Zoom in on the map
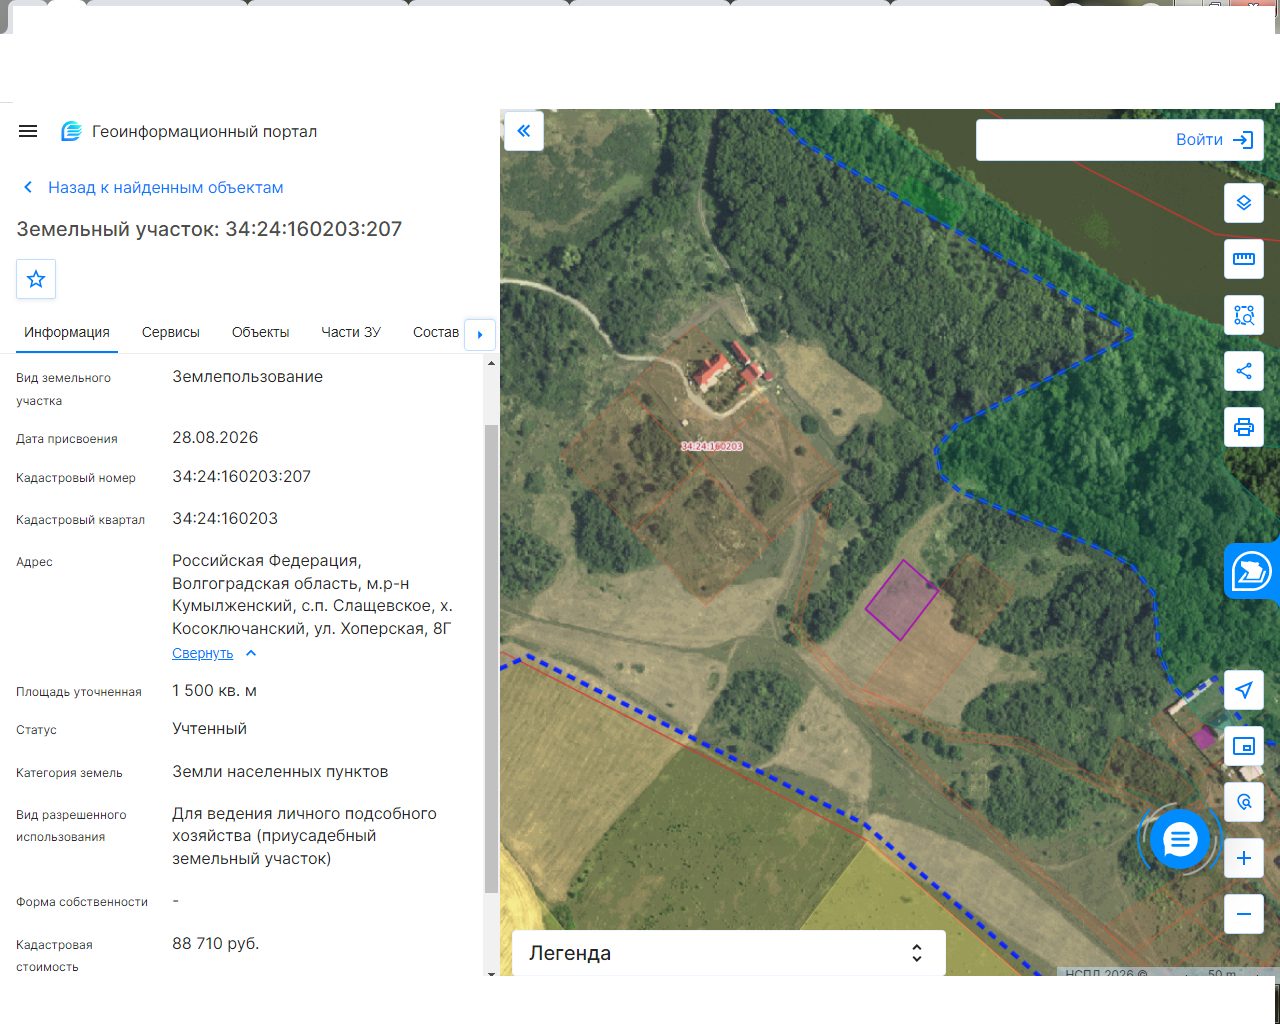 [1244, 858]
